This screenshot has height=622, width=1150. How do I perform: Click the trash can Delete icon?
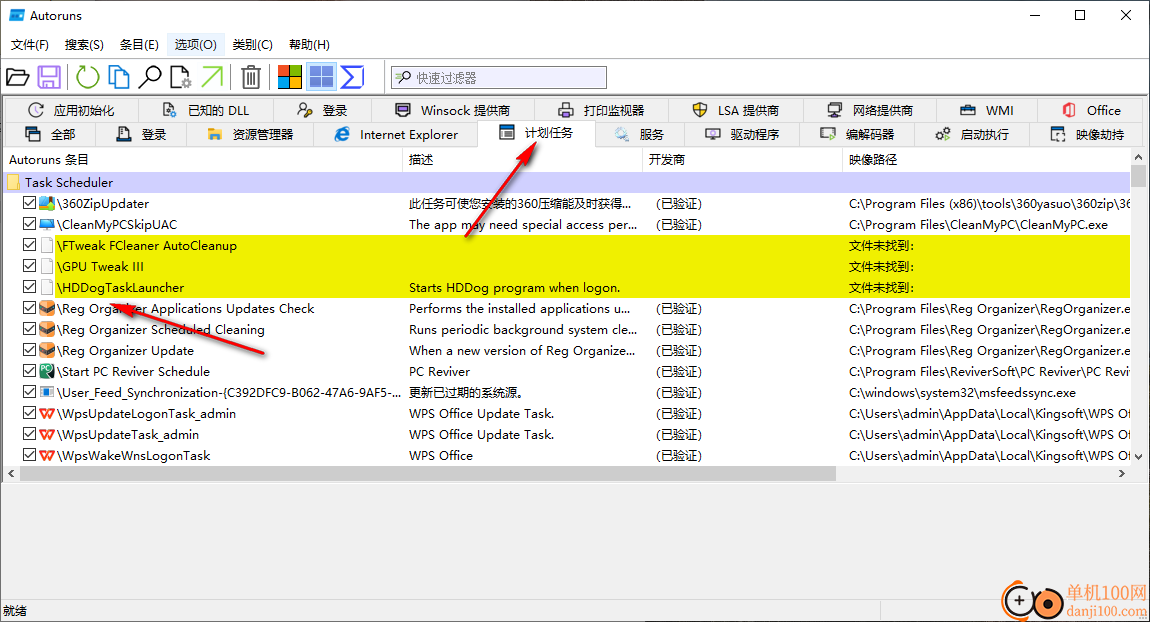click(251, 77)
